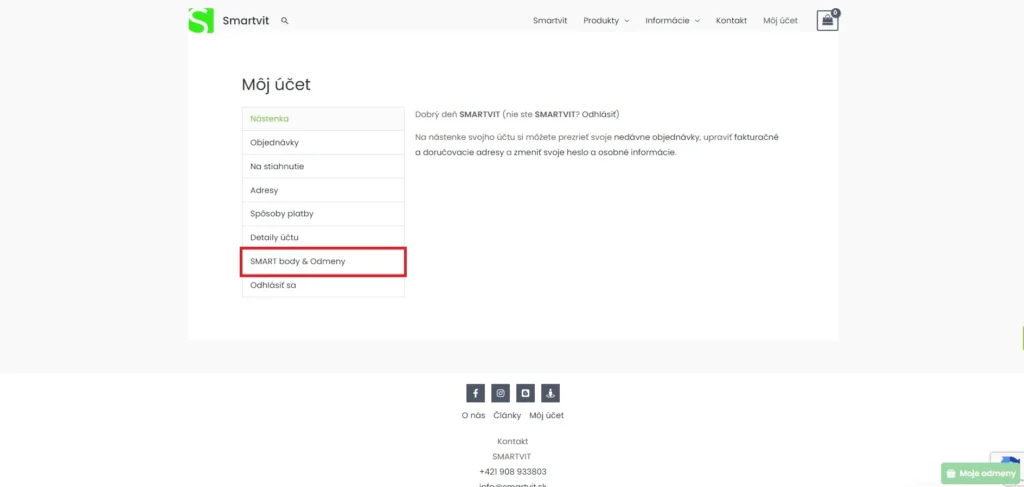
Task: Click the Môj účet page heading
Action: point(276,84)
